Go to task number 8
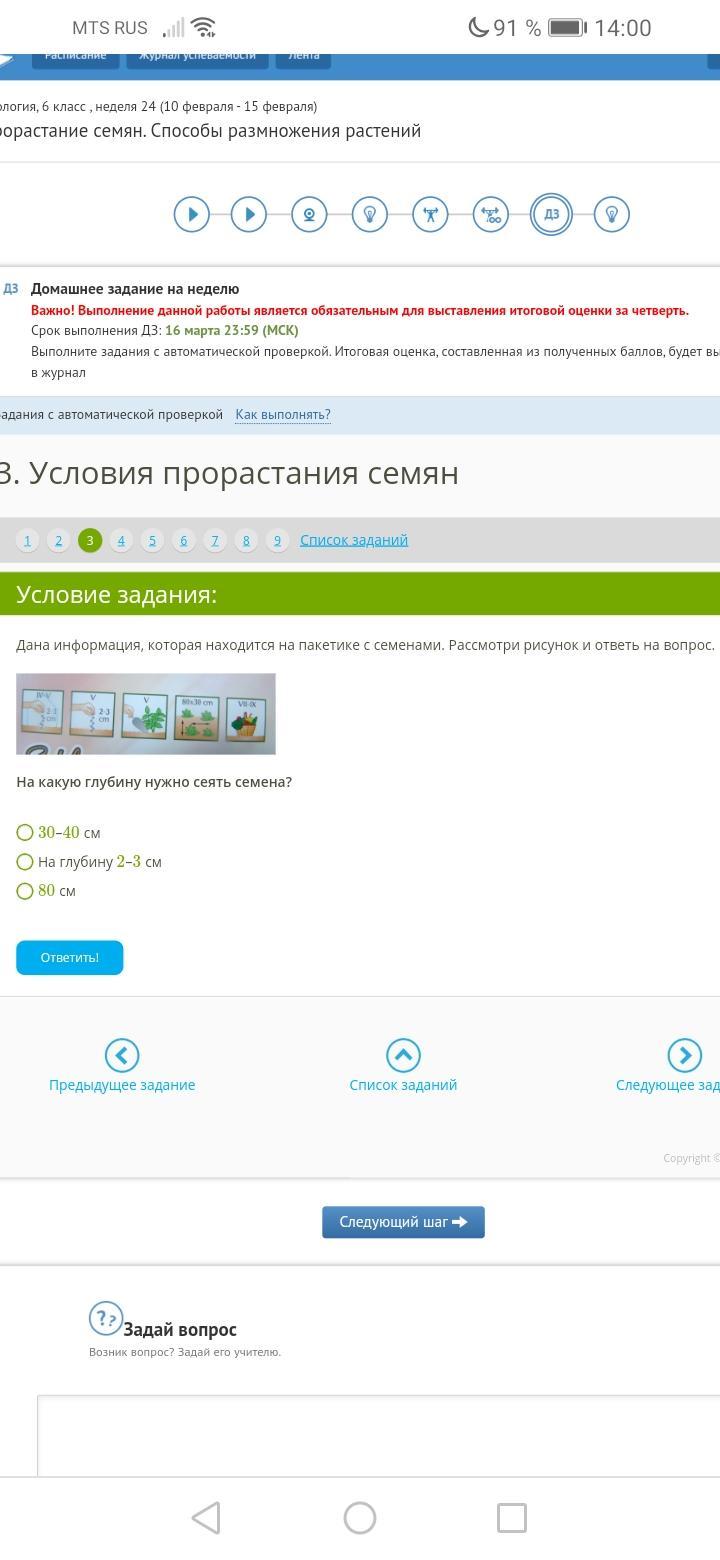 246,540
